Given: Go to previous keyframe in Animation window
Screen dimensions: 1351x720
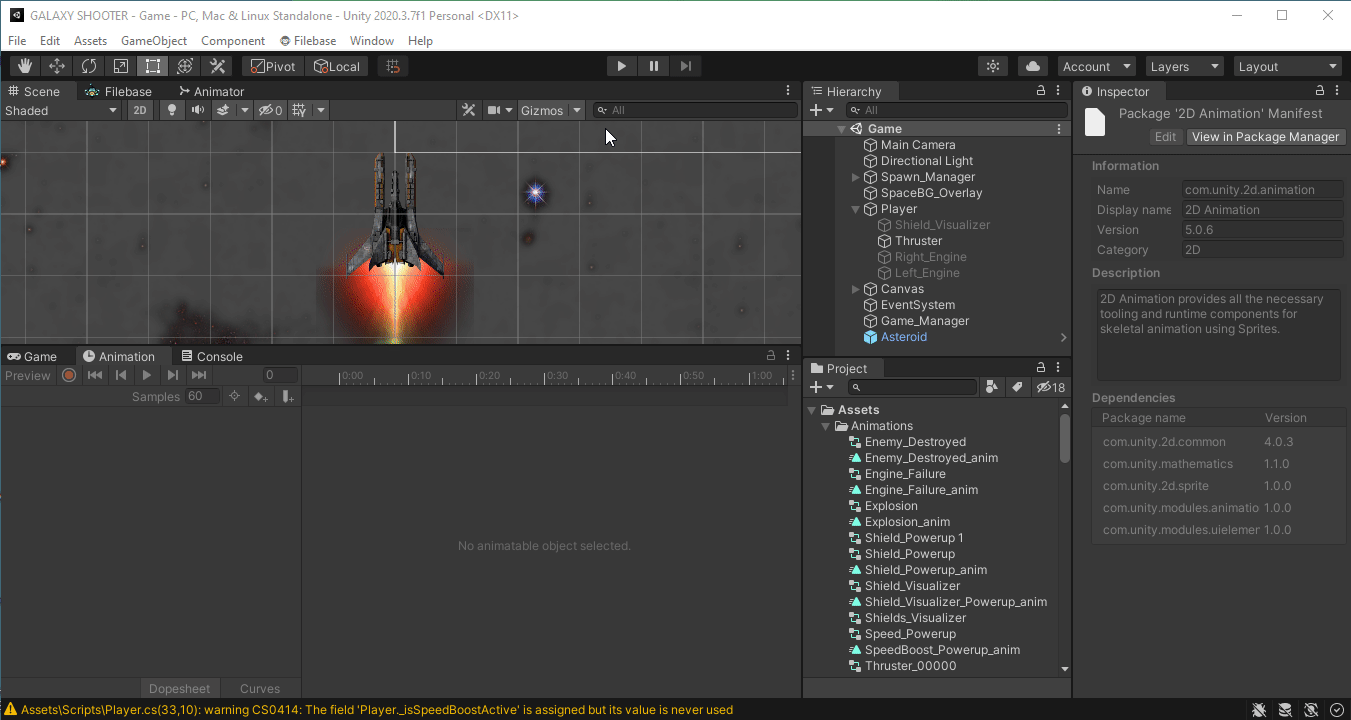Looking at the screenshot, I should (x=121, y=375).
